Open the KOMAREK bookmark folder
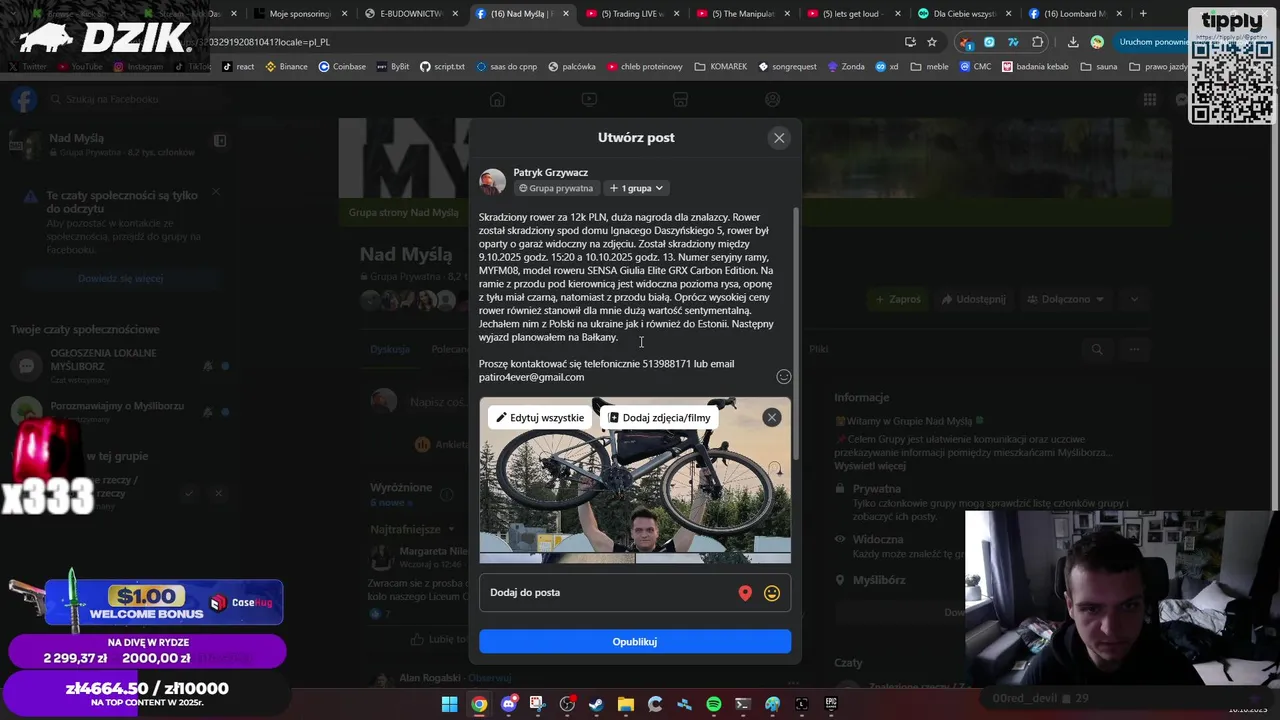 (x=720, y=67)
